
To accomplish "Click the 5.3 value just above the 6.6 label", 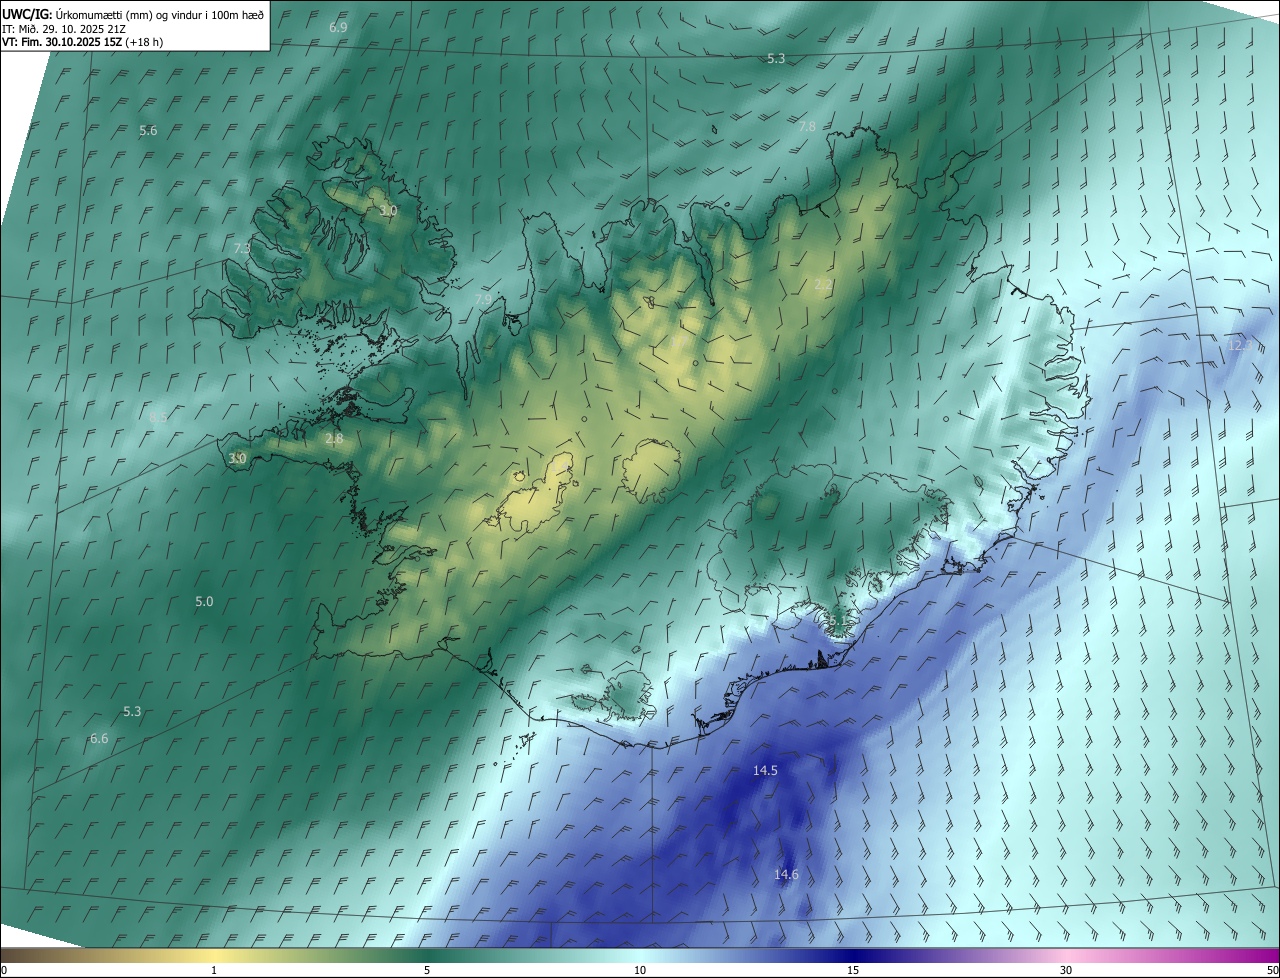I will click(x=132, y=711).
